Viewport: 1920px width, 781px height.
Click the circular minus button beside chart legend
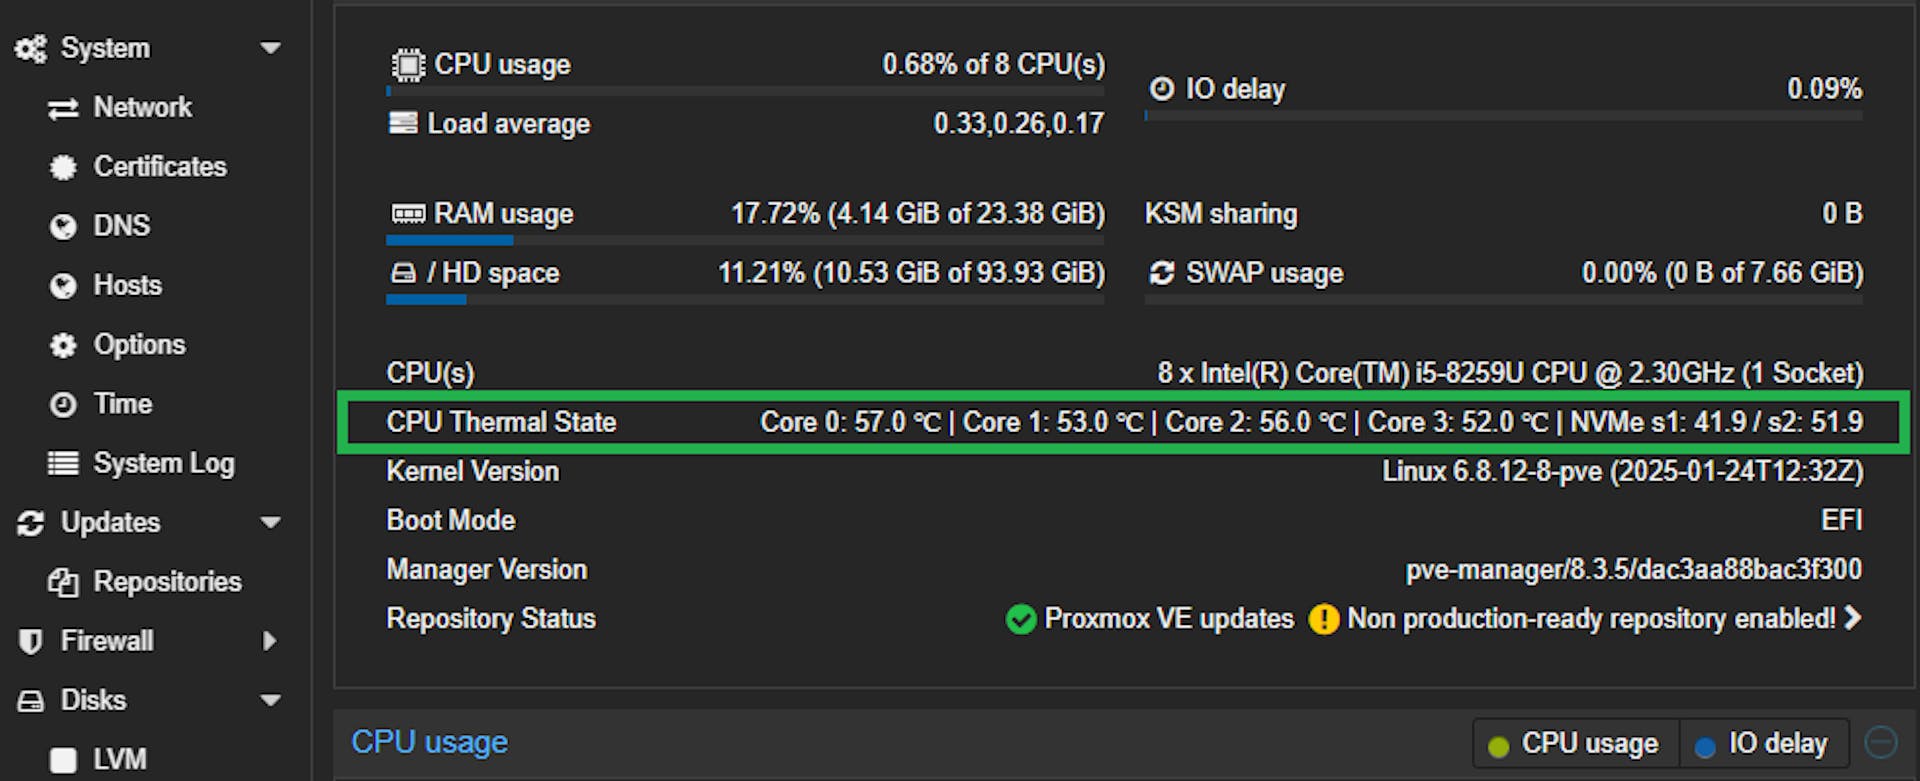coord(1881,743)
